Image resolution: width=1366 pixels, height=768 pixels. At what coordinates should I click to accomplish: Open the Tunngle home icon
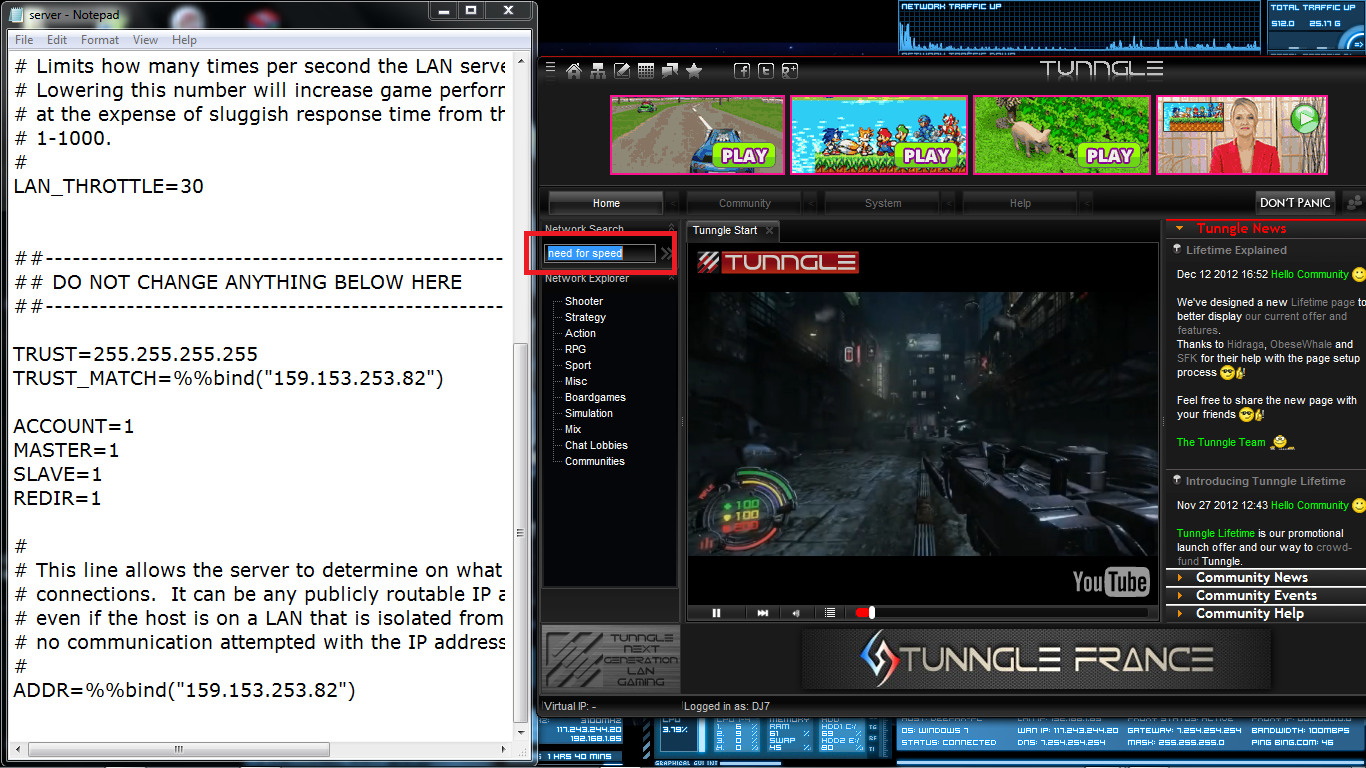pyautogui.click(x=574, y=70)
